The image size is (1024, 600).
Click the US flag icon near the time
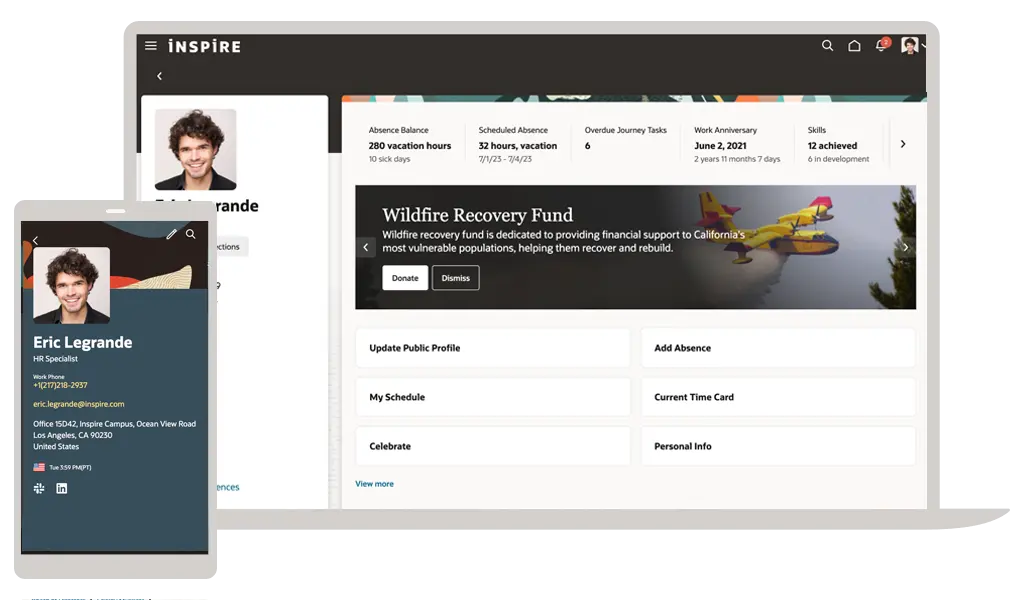(x=39, y=467)
